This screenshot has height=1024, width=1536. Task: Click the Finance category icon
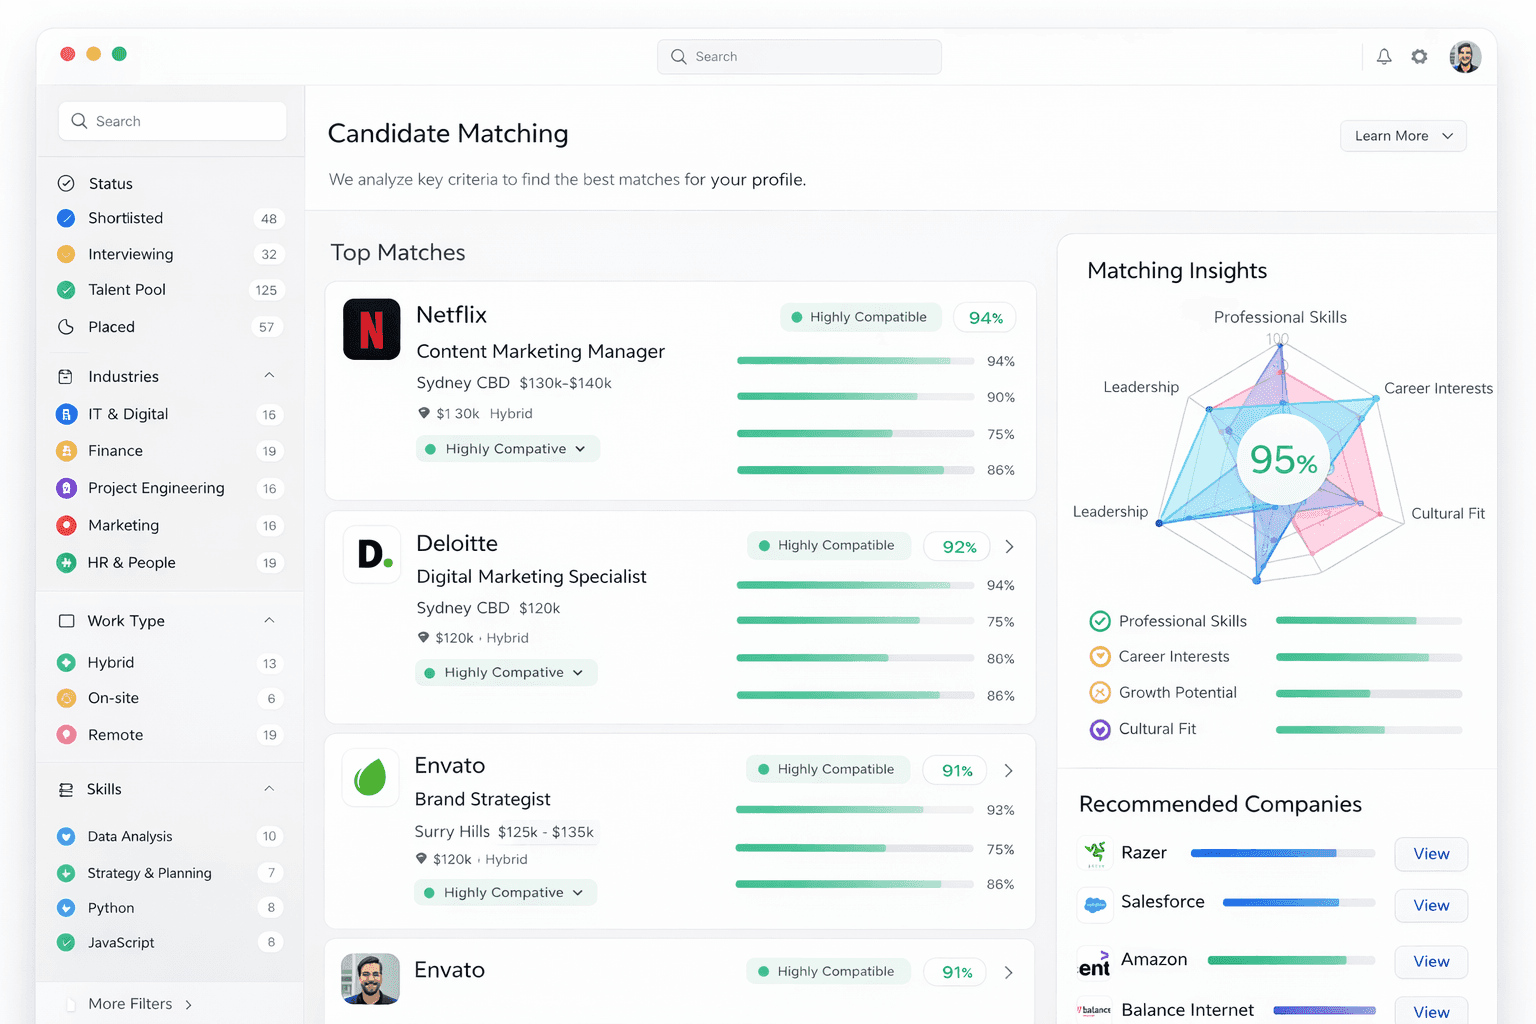66,451
